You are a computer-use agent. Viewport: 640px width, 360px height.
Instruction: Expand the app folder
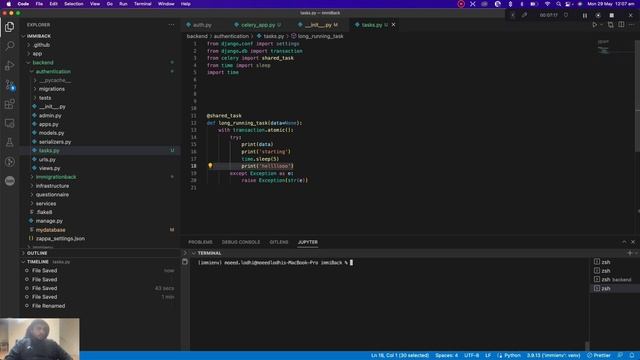pos(37,54)
